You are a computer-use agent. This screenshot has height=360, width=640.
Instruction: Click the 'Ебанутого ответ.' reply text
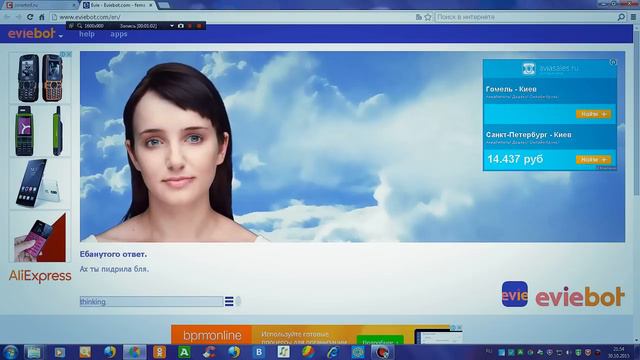(113, 254)
